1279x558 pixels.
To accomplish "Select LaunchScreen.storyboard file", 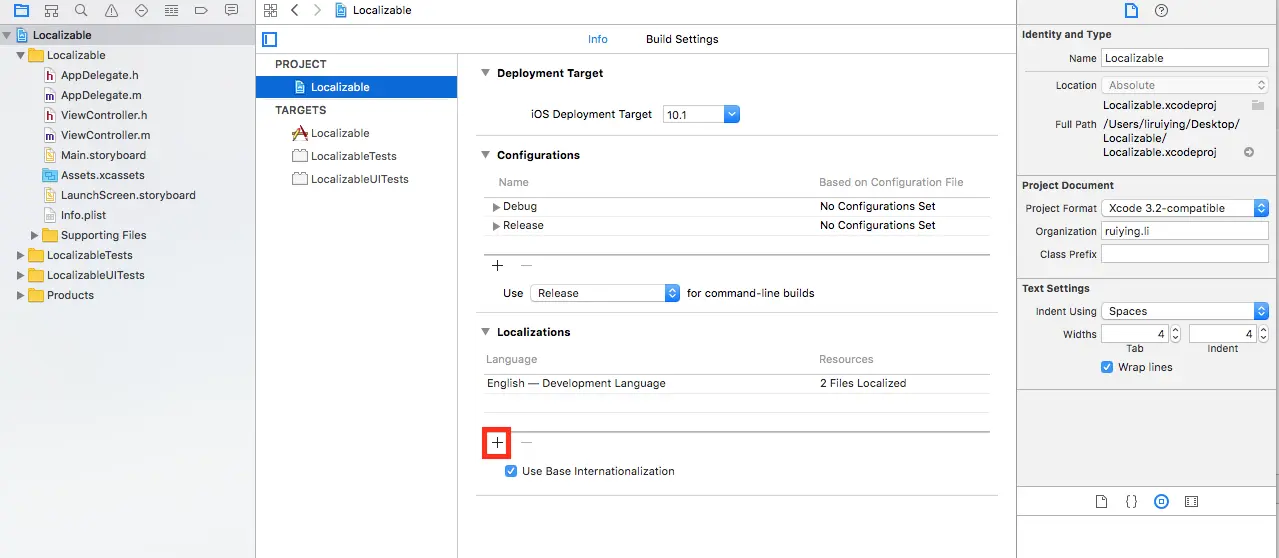I will (128, 195).
